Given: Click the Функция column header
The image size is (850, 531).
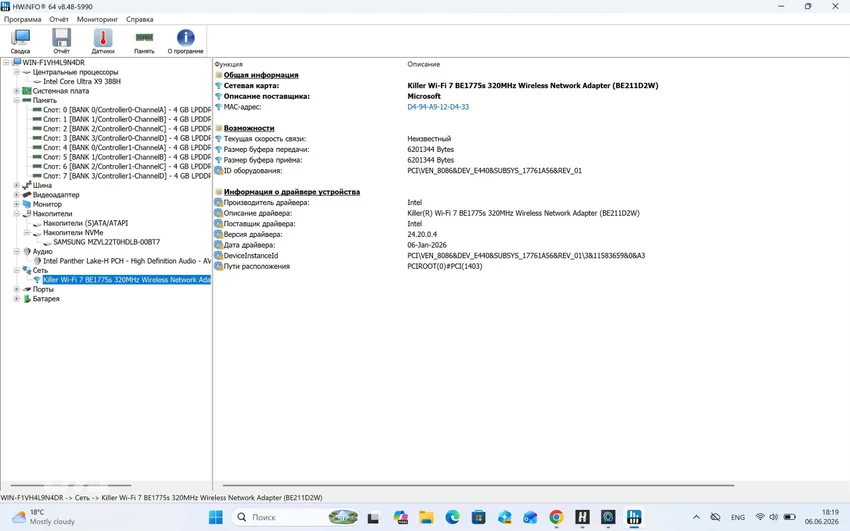Looking at the screenshot, I should tap(228, 64).
